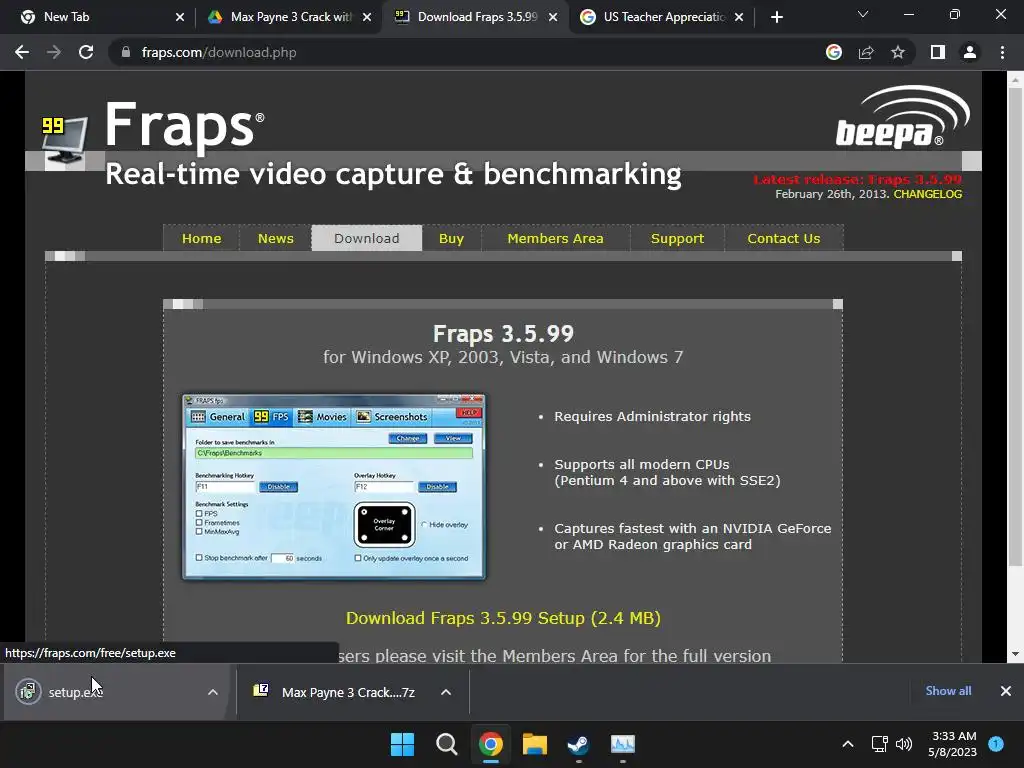The height and width of the screenshot is (768, 1024).
Task: Click Show all downloads
Action: coord(948,691)
